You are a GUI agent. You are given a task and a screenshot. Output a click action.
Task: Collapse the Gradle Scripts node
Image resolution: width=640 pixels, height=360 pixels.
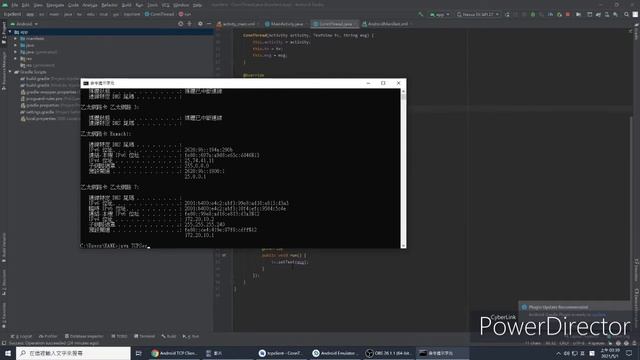click(10, 72)
